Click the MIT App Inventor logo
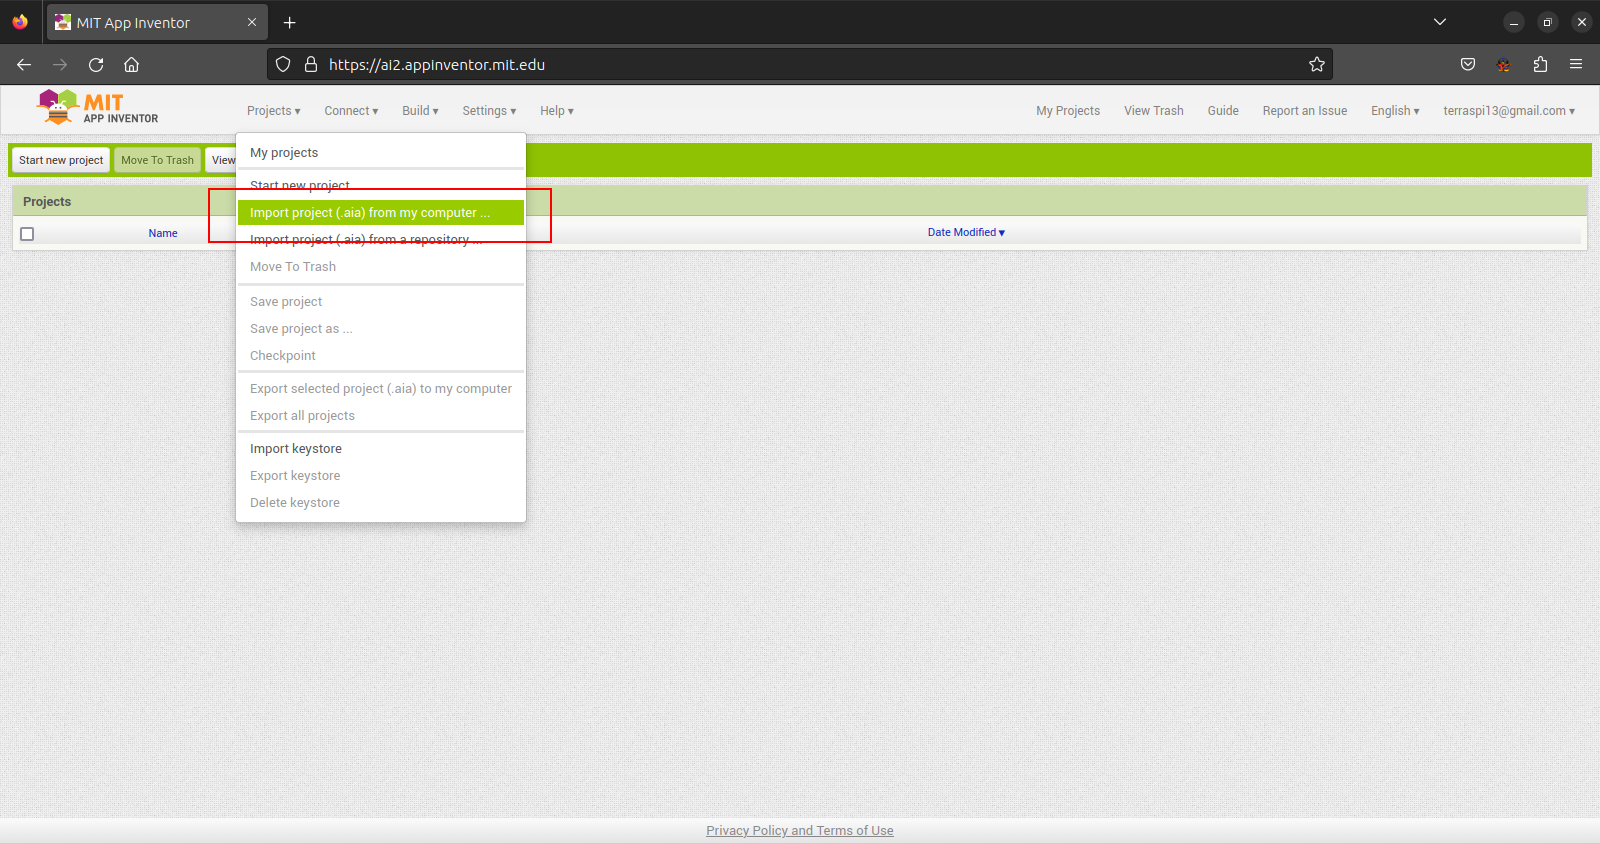This screenshot has width=1600, height=844. pyautogui.click(x=97, y=107)
